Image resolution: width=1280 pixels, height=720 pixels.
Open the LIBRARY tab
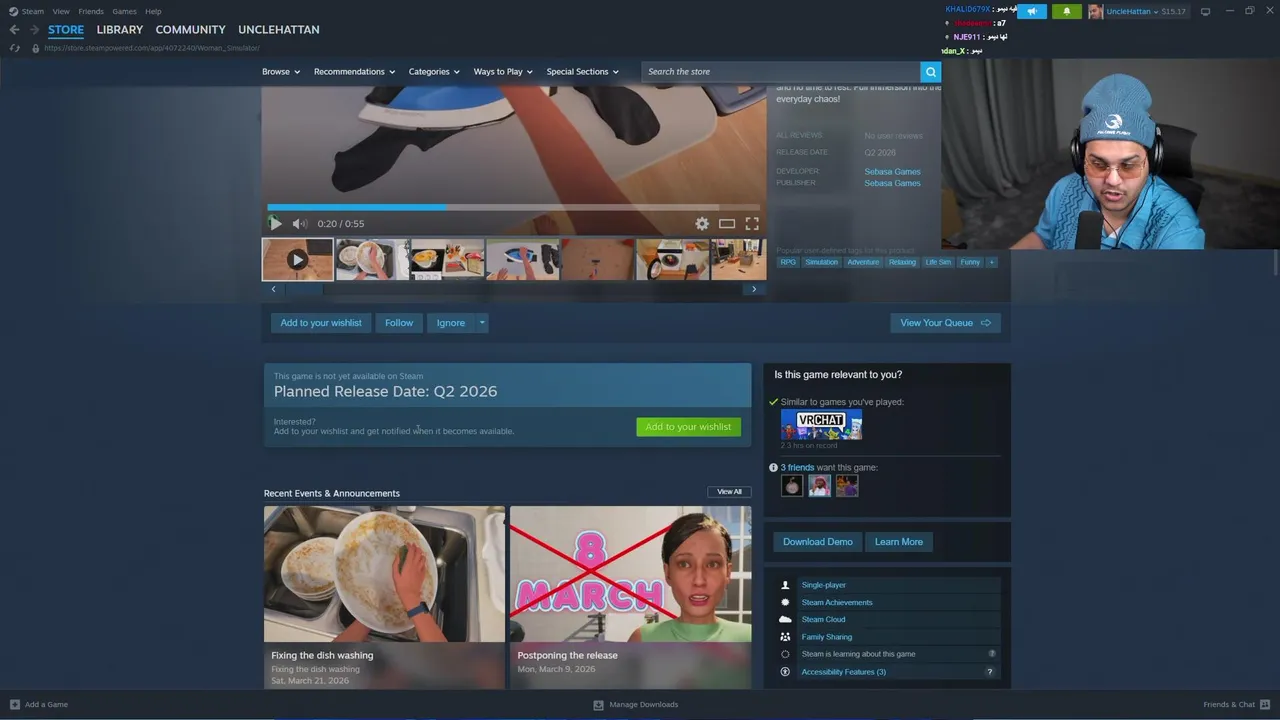[120, 30]
